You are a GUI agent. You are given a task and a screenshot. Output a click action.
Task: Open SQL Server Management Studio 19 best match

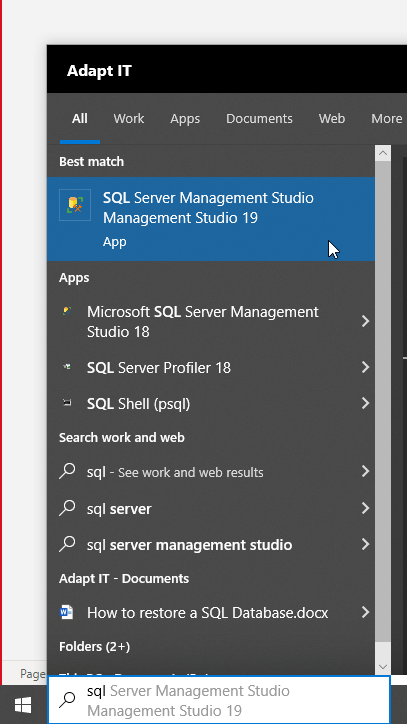(211, 219)
